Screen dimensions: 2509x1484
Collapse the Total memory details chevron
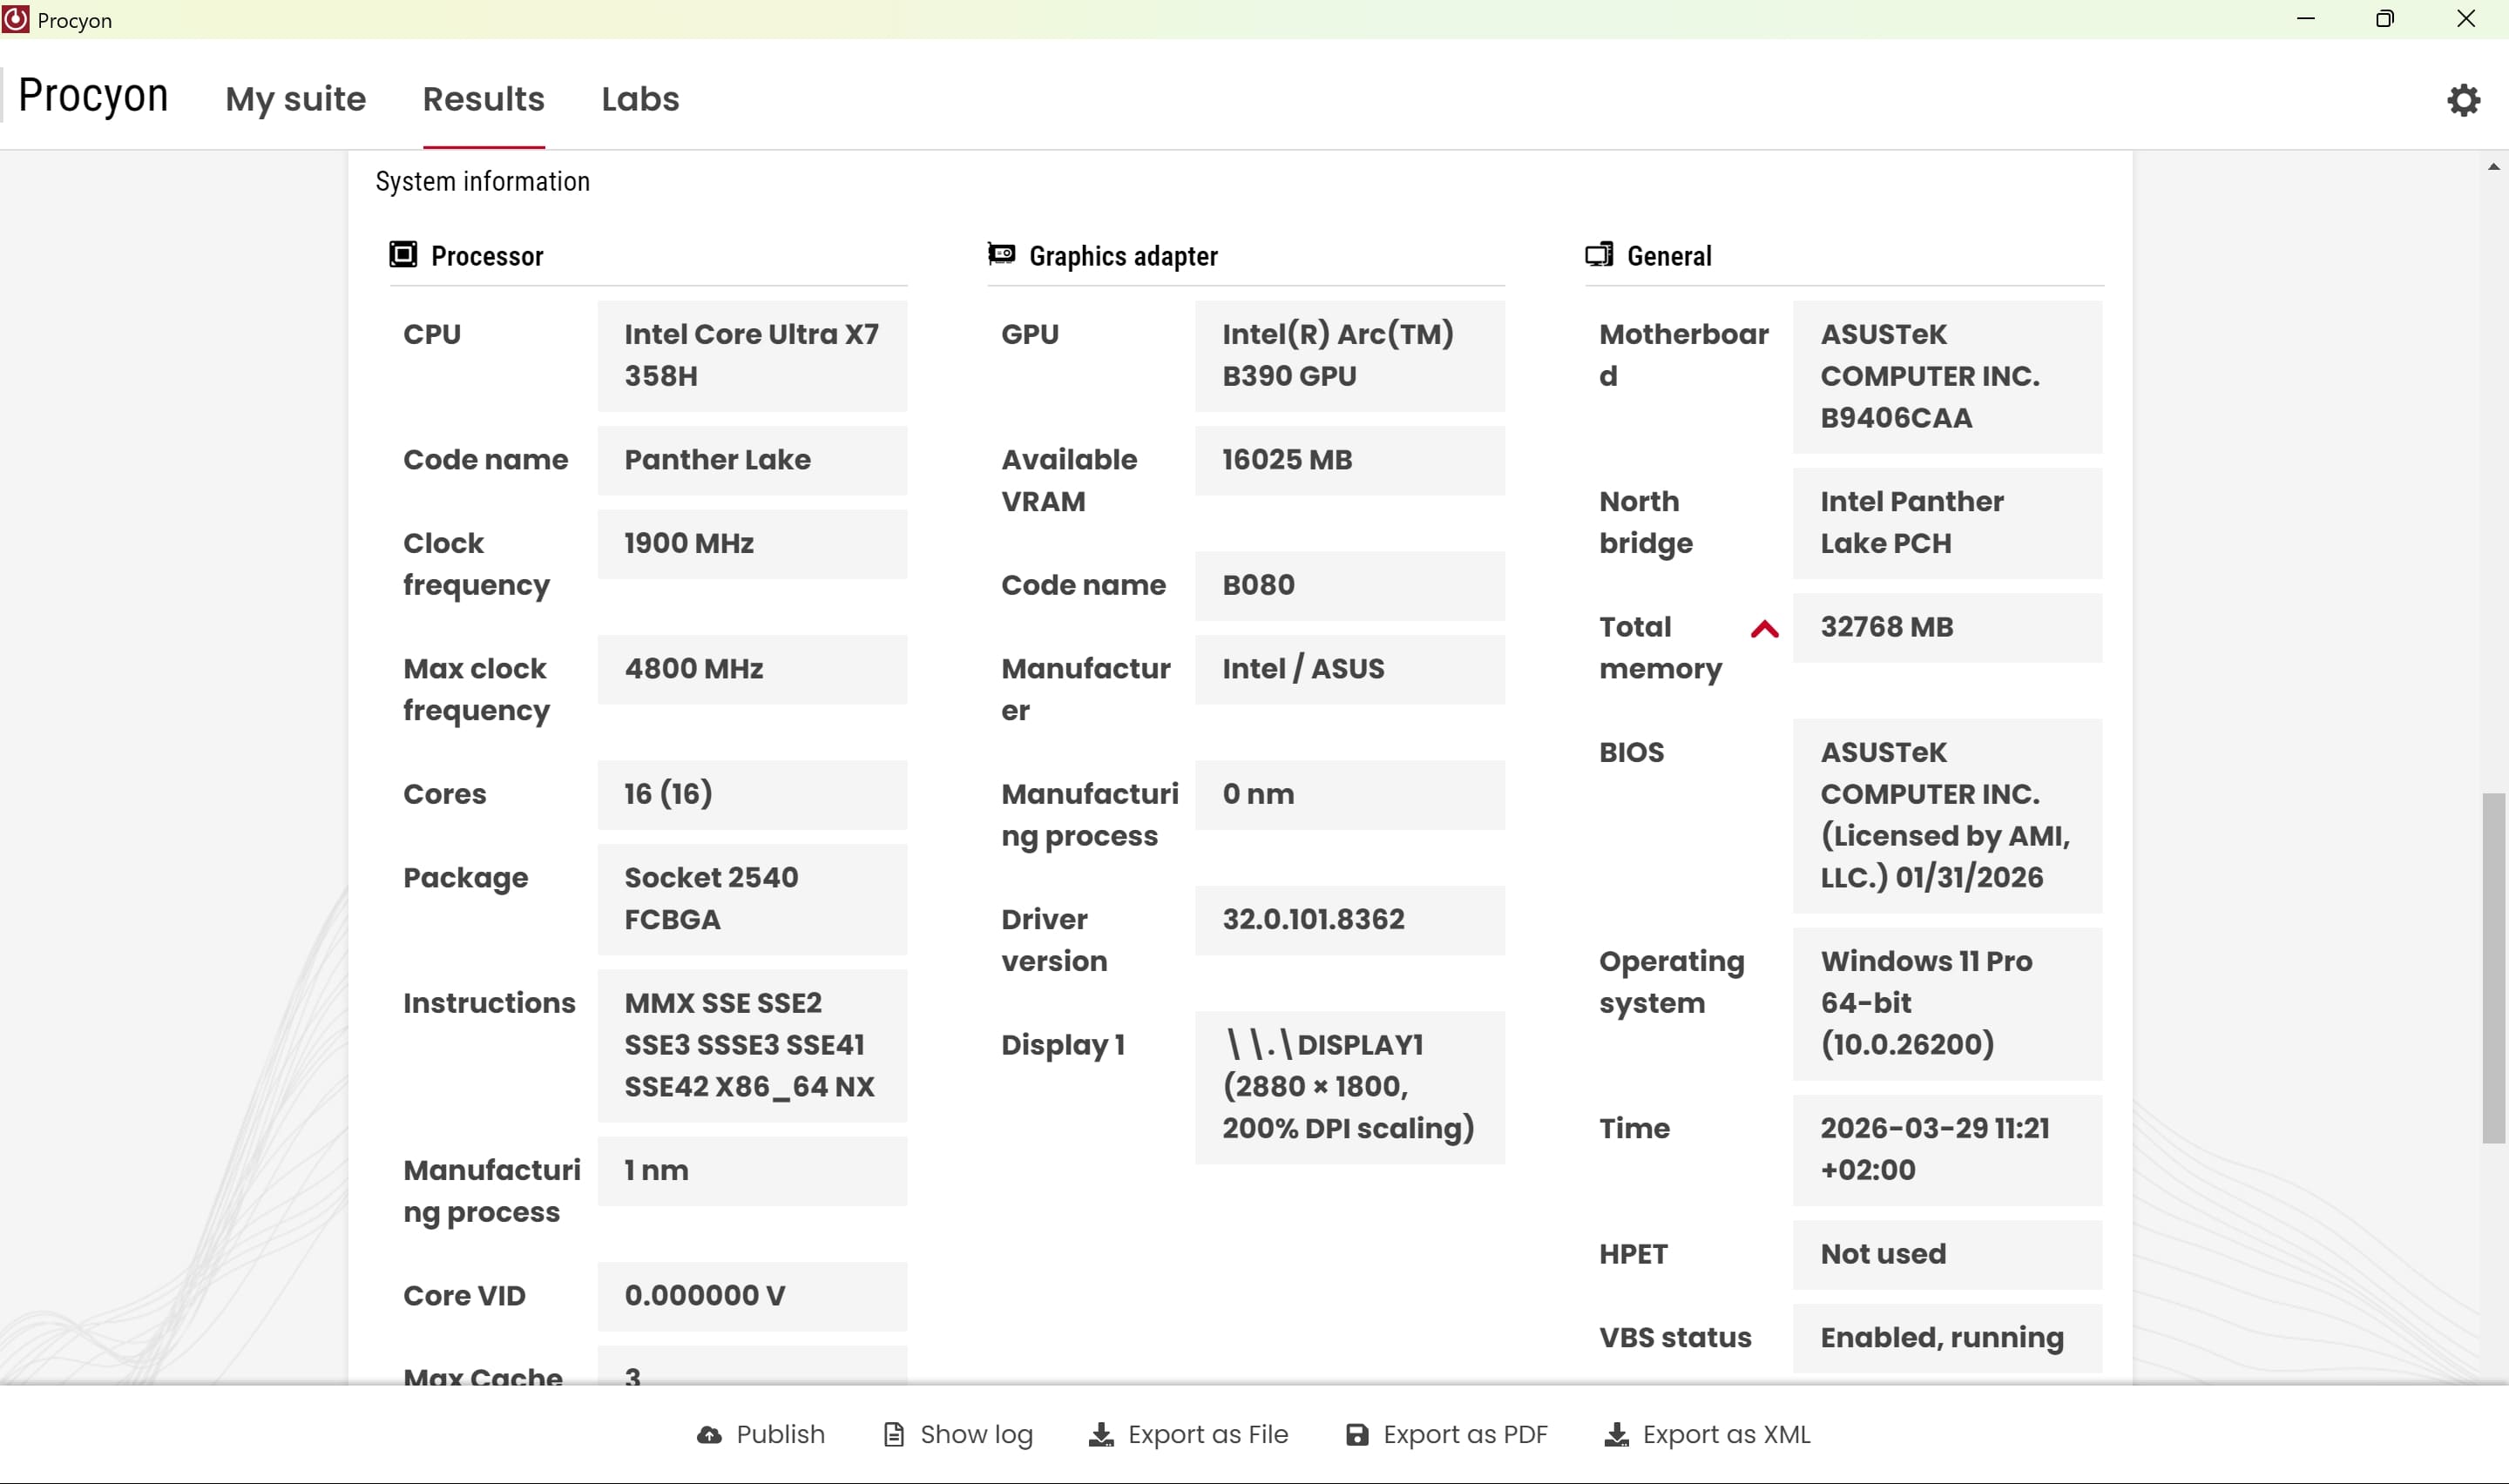1764,629
